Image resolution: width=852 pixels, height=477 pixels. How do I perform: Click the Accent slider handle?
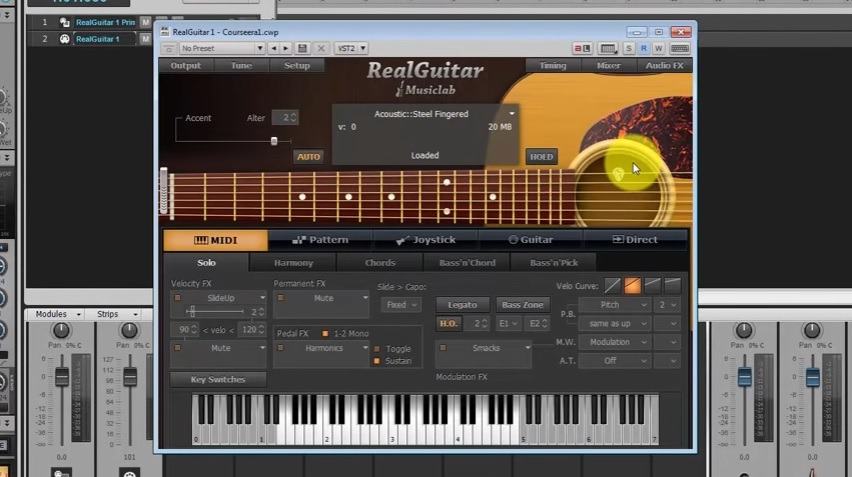point(274,141)
